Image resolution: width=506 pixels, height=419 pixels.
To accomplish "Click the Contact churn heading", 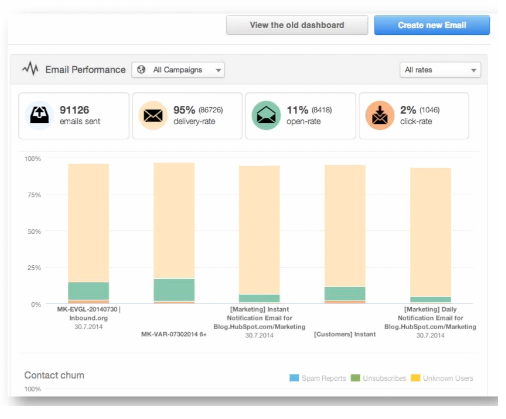I will (x=54, y=375).
